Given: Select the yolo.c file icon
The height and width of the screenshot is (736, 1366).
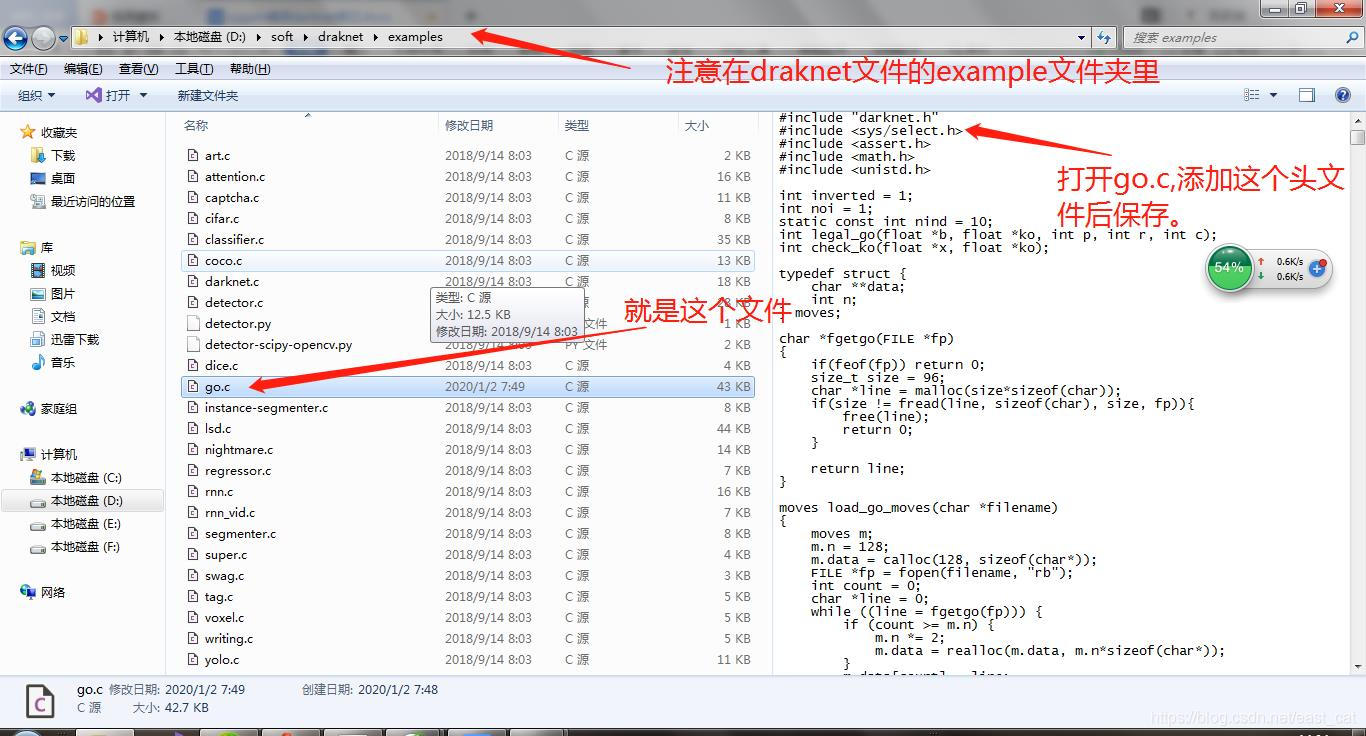Looking at the screenshot, I should click(x=193, y=659).
